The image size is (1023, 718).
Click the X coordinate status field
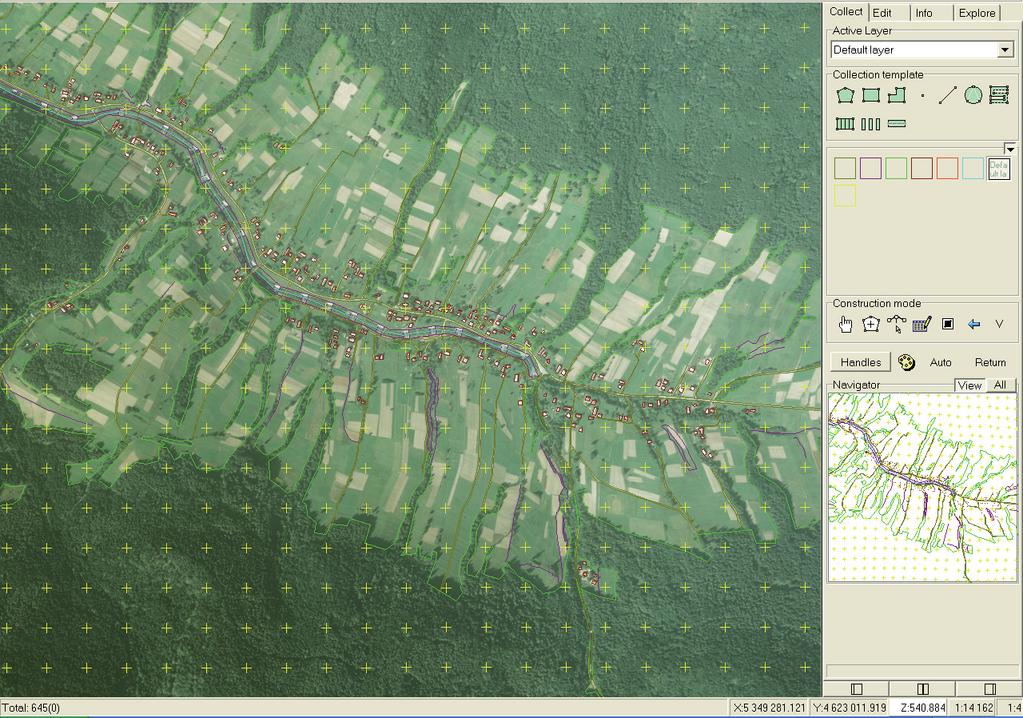pyautogui.click(x=769, y=708)
